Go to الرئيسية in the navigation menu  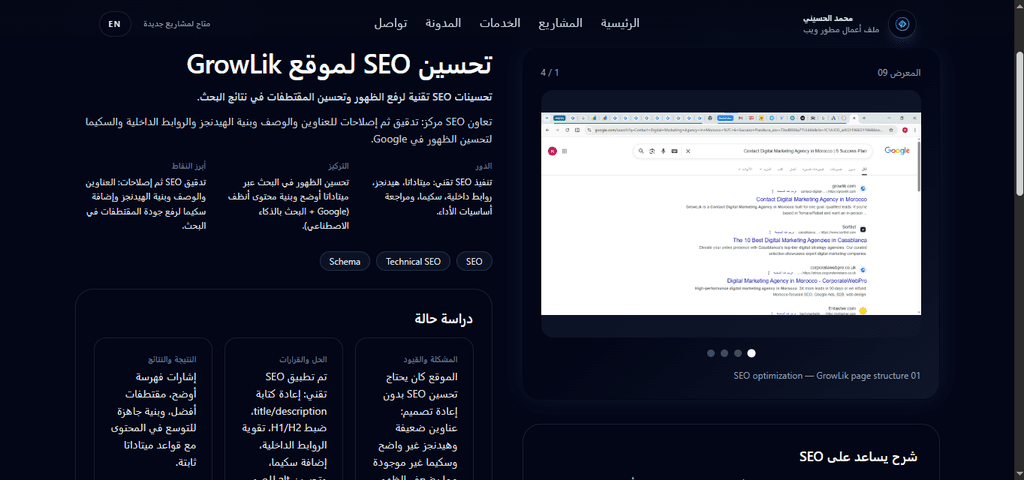(x=620, y=23)
